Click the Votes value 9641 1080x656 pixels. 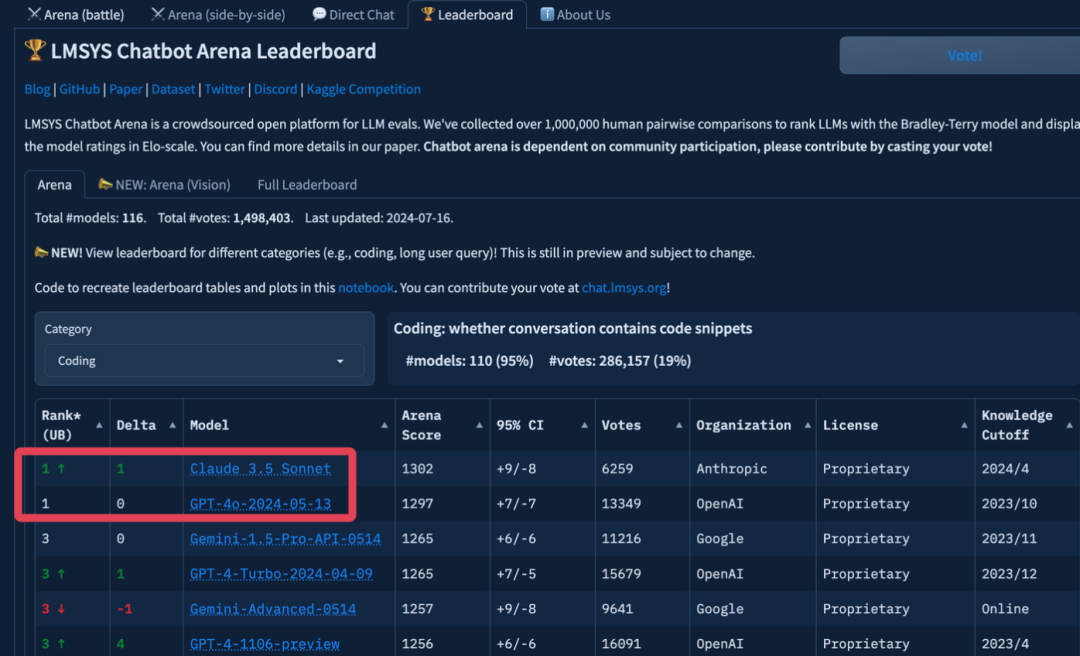tap(617, 609)
